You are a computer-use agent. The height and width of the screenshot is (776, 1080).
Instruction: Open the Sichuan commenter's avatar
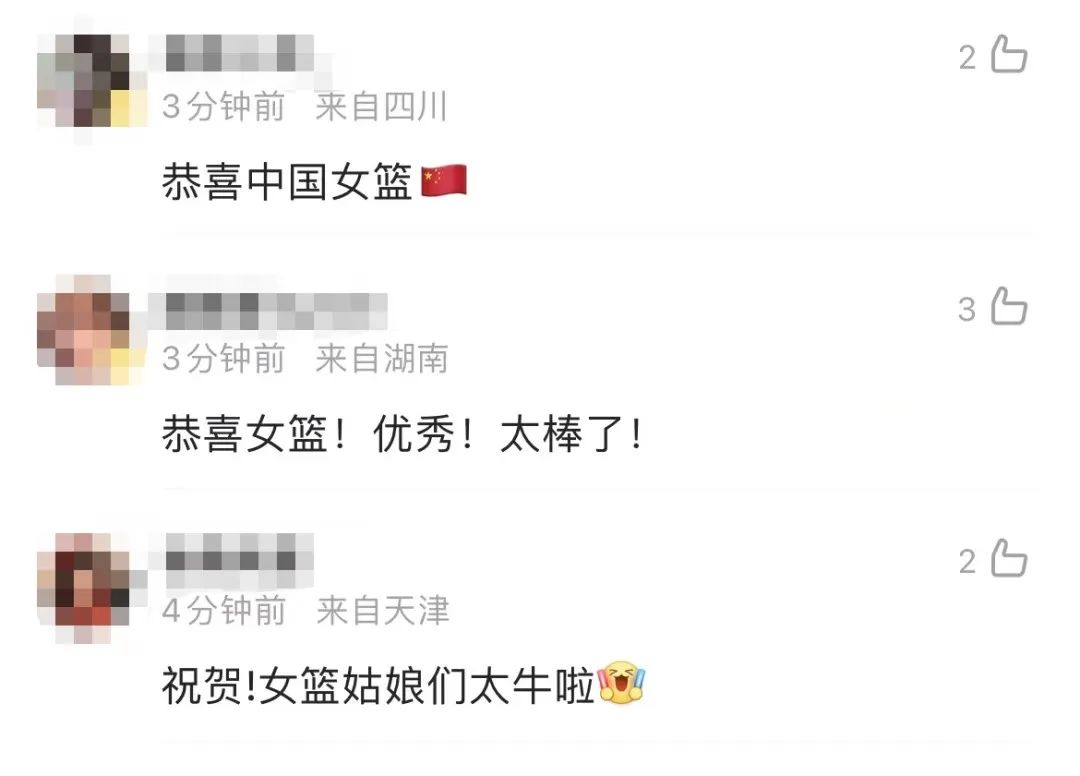[92, 81]
